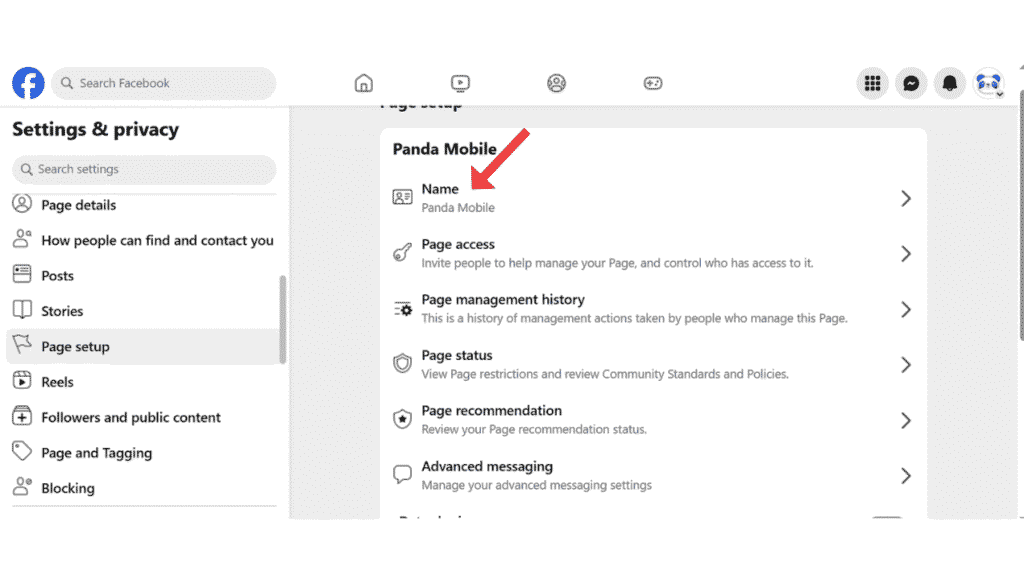Click the Followers and public content icon
Viewport: 1024px width, 576px height.
coord(22,416)
